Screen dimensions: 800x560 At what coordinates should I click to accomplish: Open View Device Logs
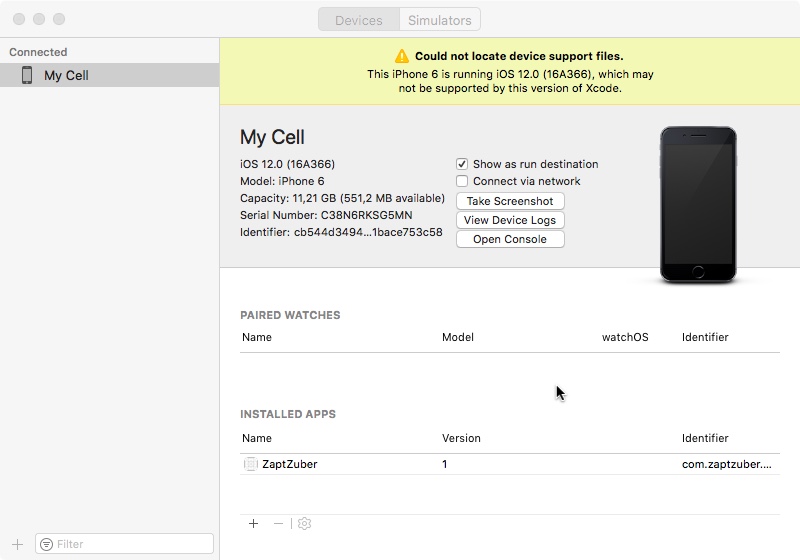510,220
